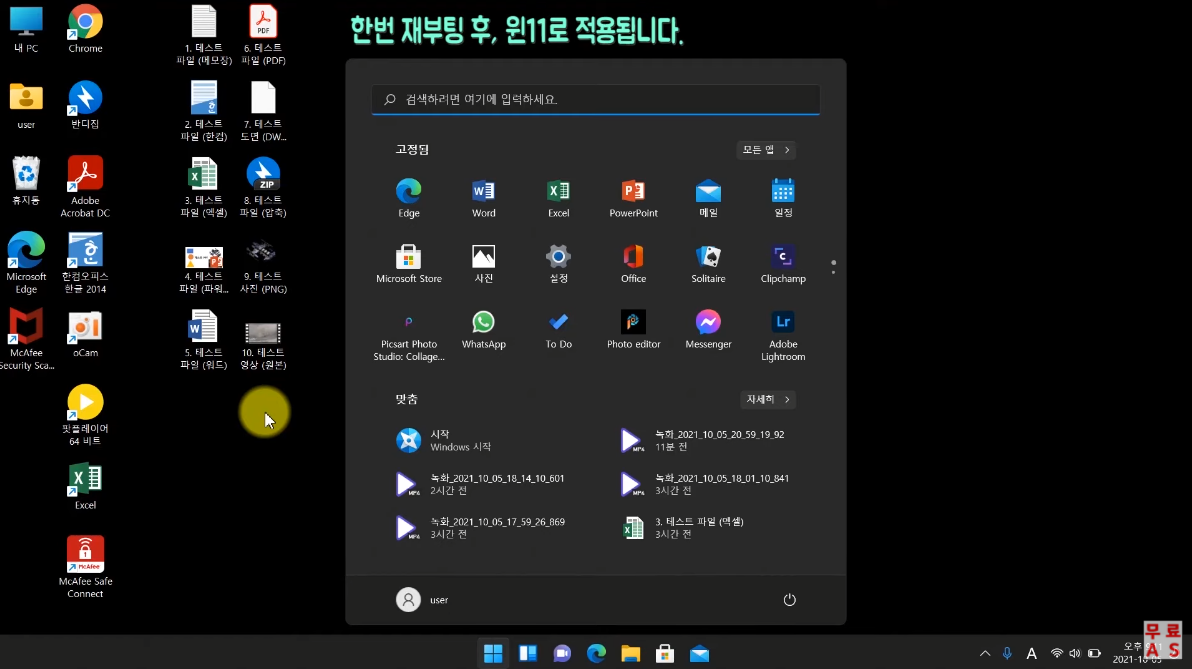Image resolution: width=1192 pixels, height=669 pixels.
Task: Launch PowerPoint from pinned apps
Action: tap(633, 198)
